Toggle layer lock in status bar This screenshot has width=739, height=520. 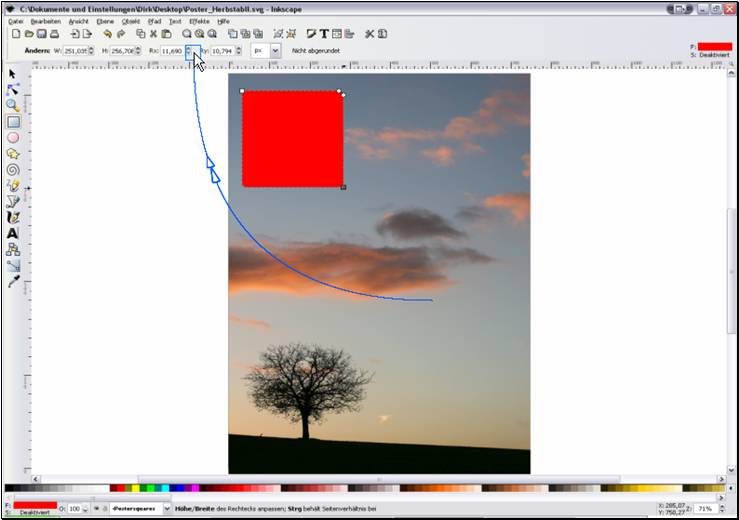point(105,509)
